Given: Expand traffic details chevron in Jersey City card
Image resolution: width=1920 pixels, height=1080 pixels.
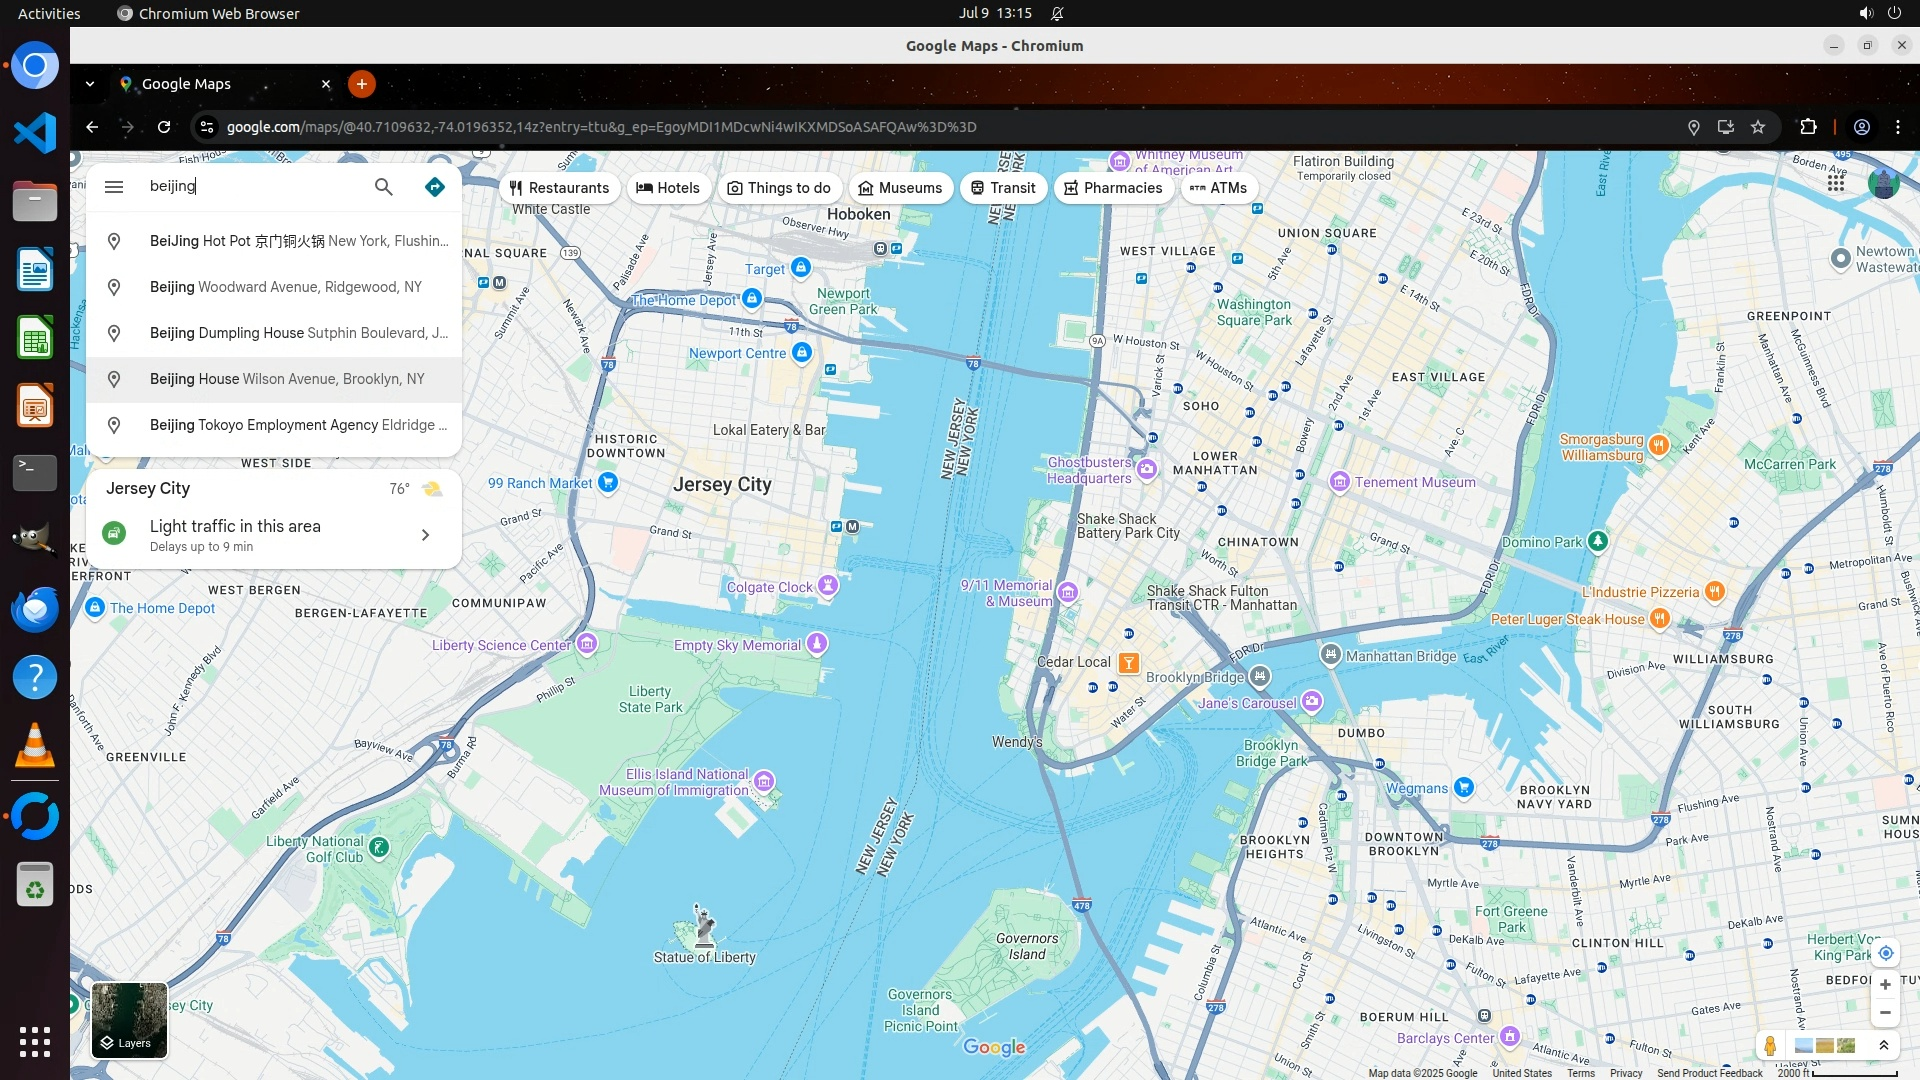Looking at the screenshot, I should click(425, 535).
